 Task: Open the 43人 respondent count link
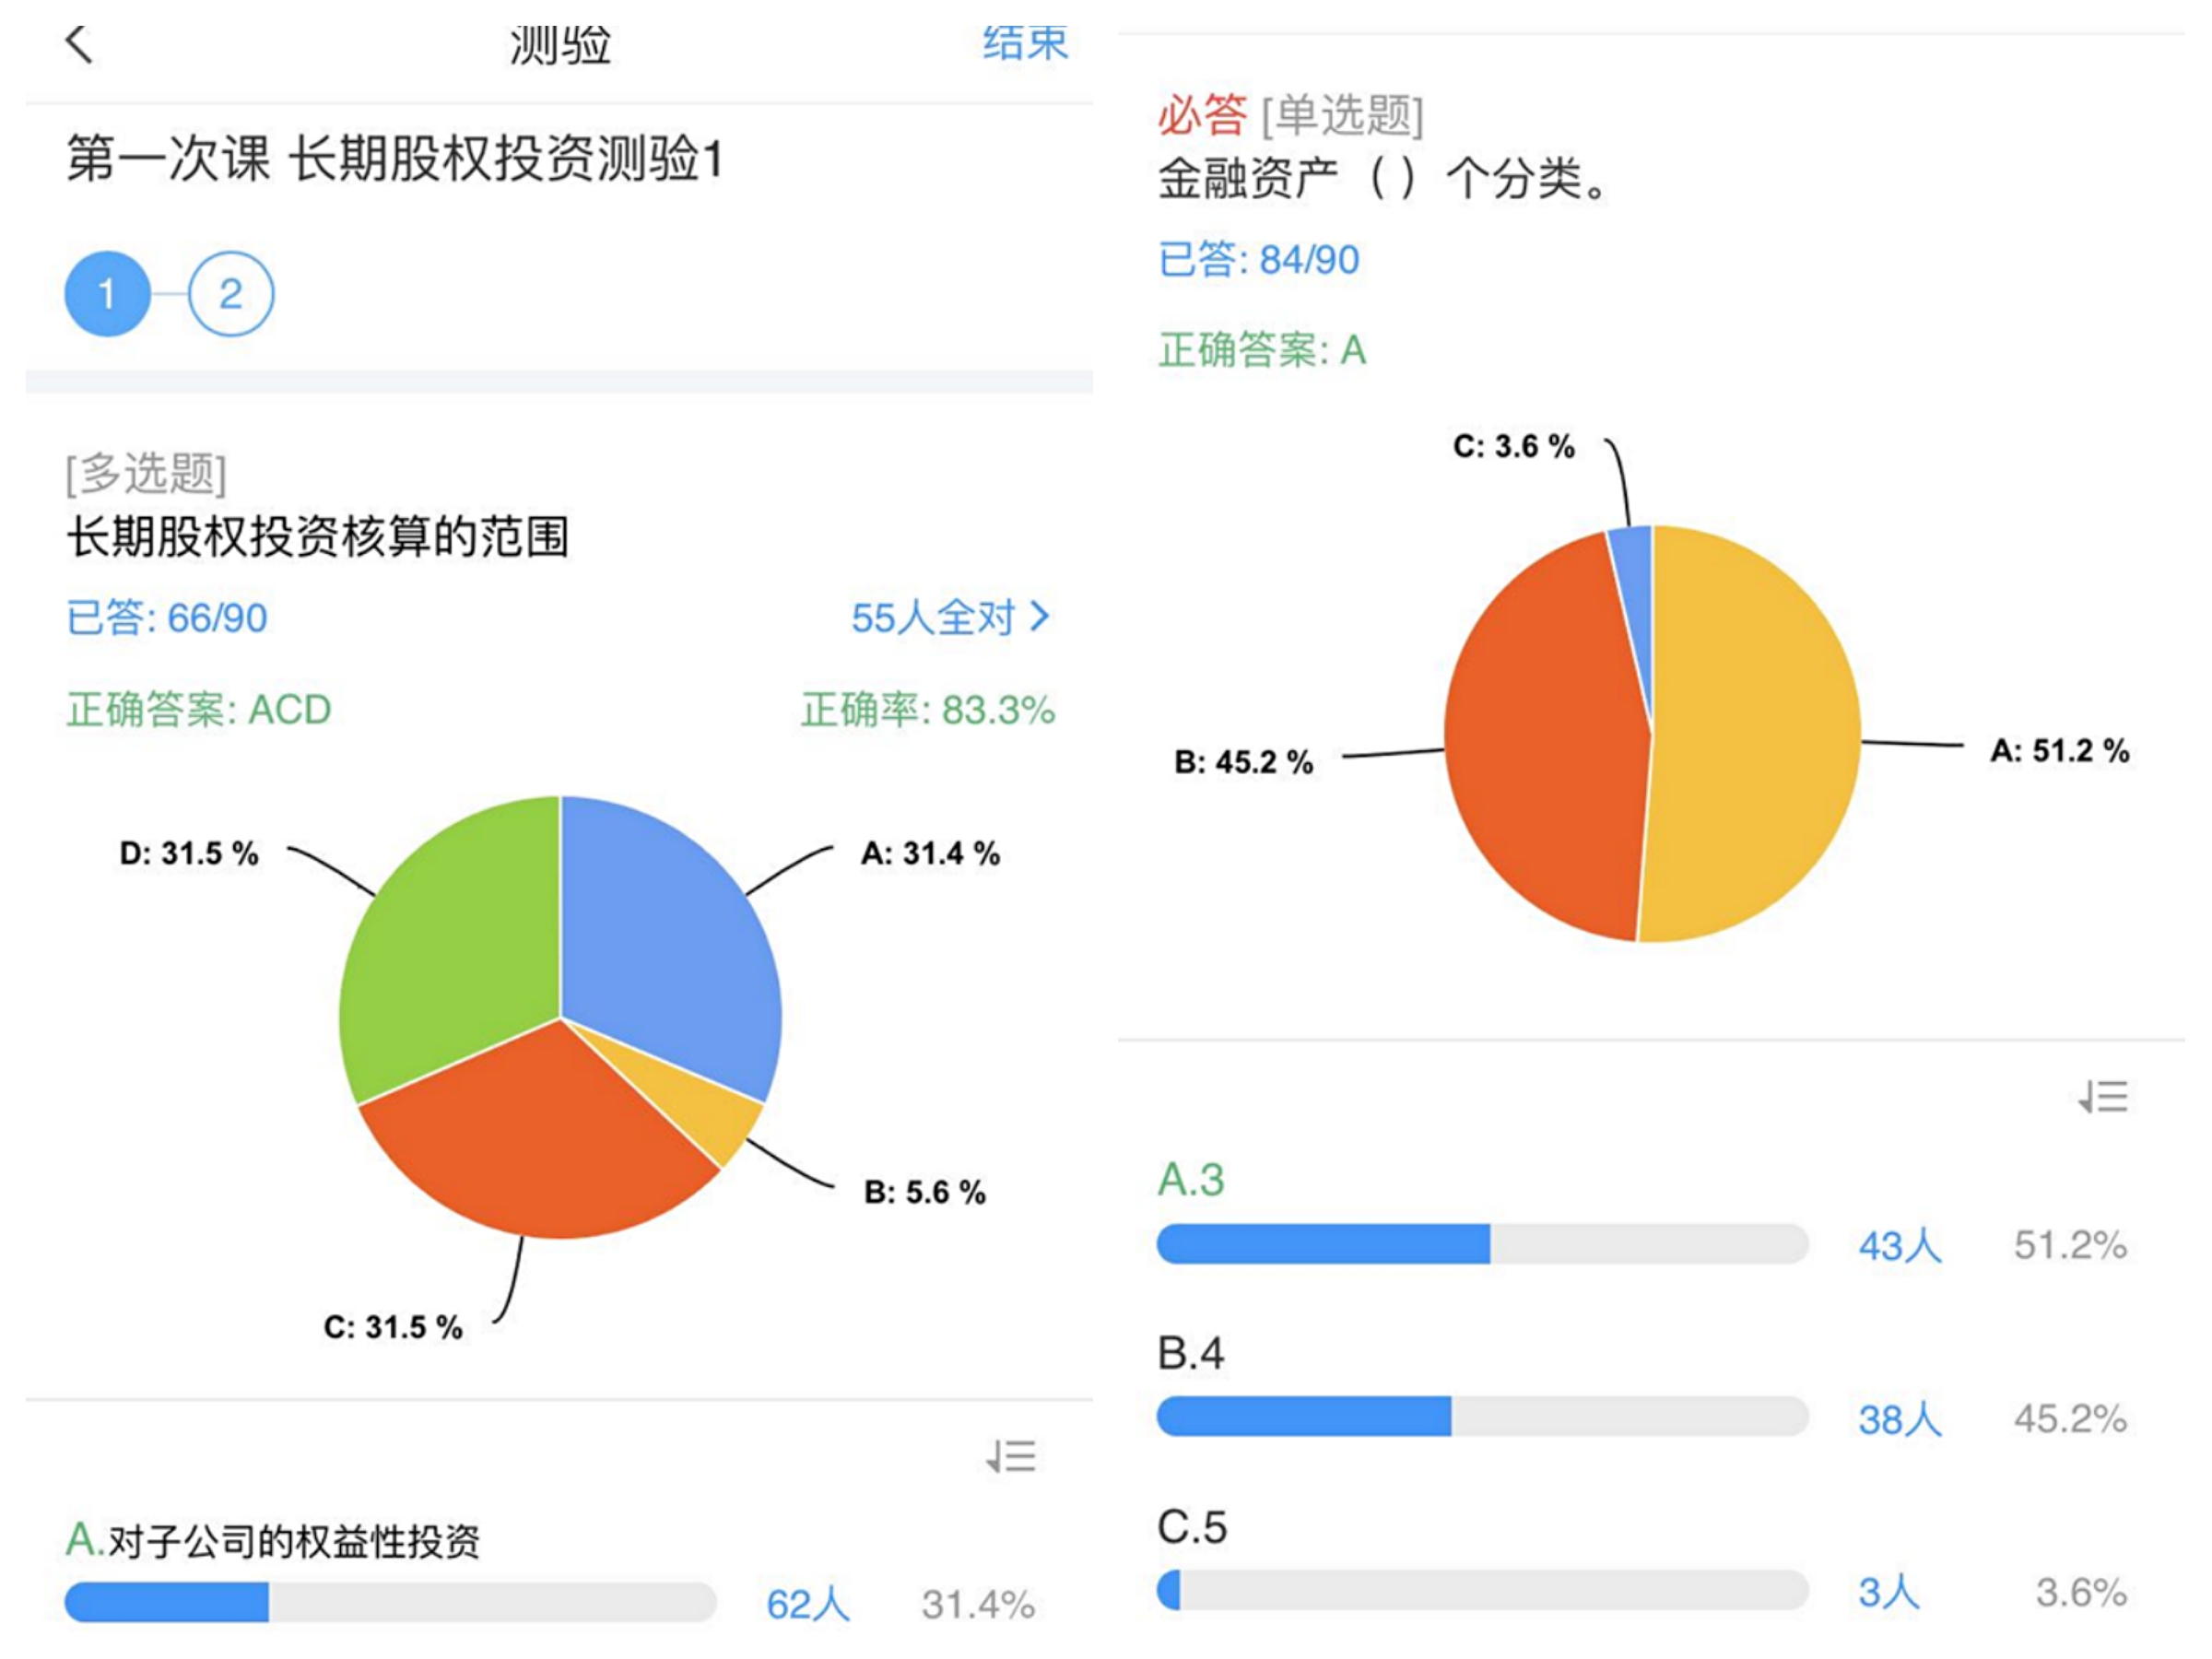pyautogui.click(x=1899, y=1245)
